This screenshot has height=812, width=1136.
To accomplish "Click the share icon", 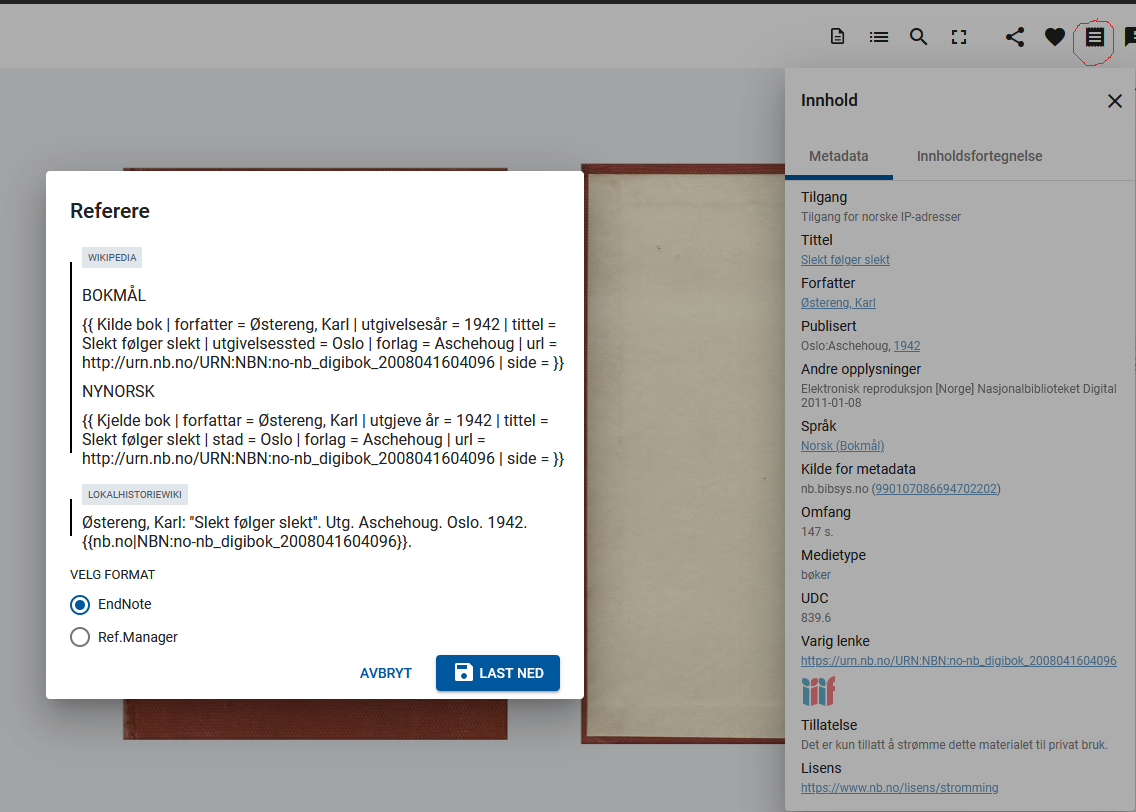I will click(1015, 37).
